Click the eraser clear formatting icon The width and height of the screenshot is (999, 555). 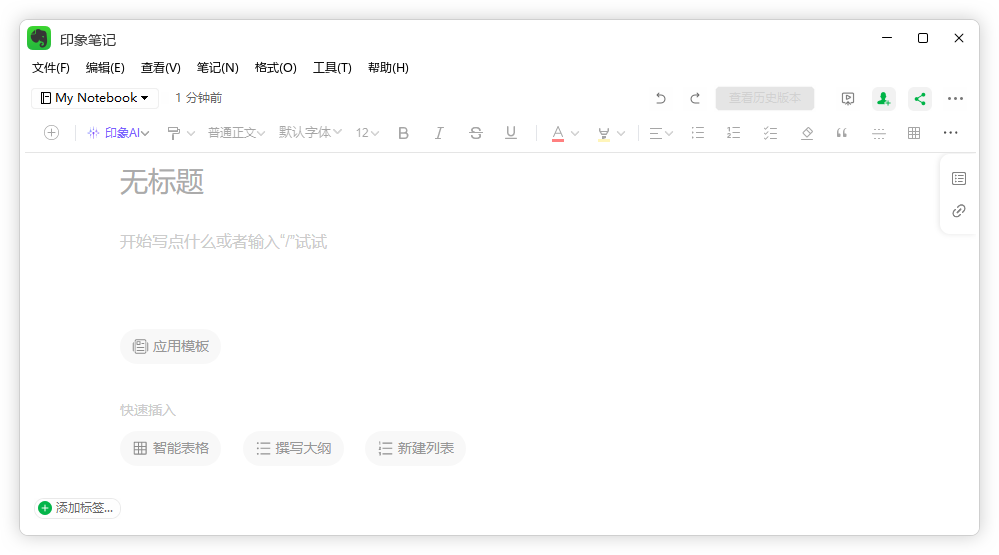(x=807, y=133)
